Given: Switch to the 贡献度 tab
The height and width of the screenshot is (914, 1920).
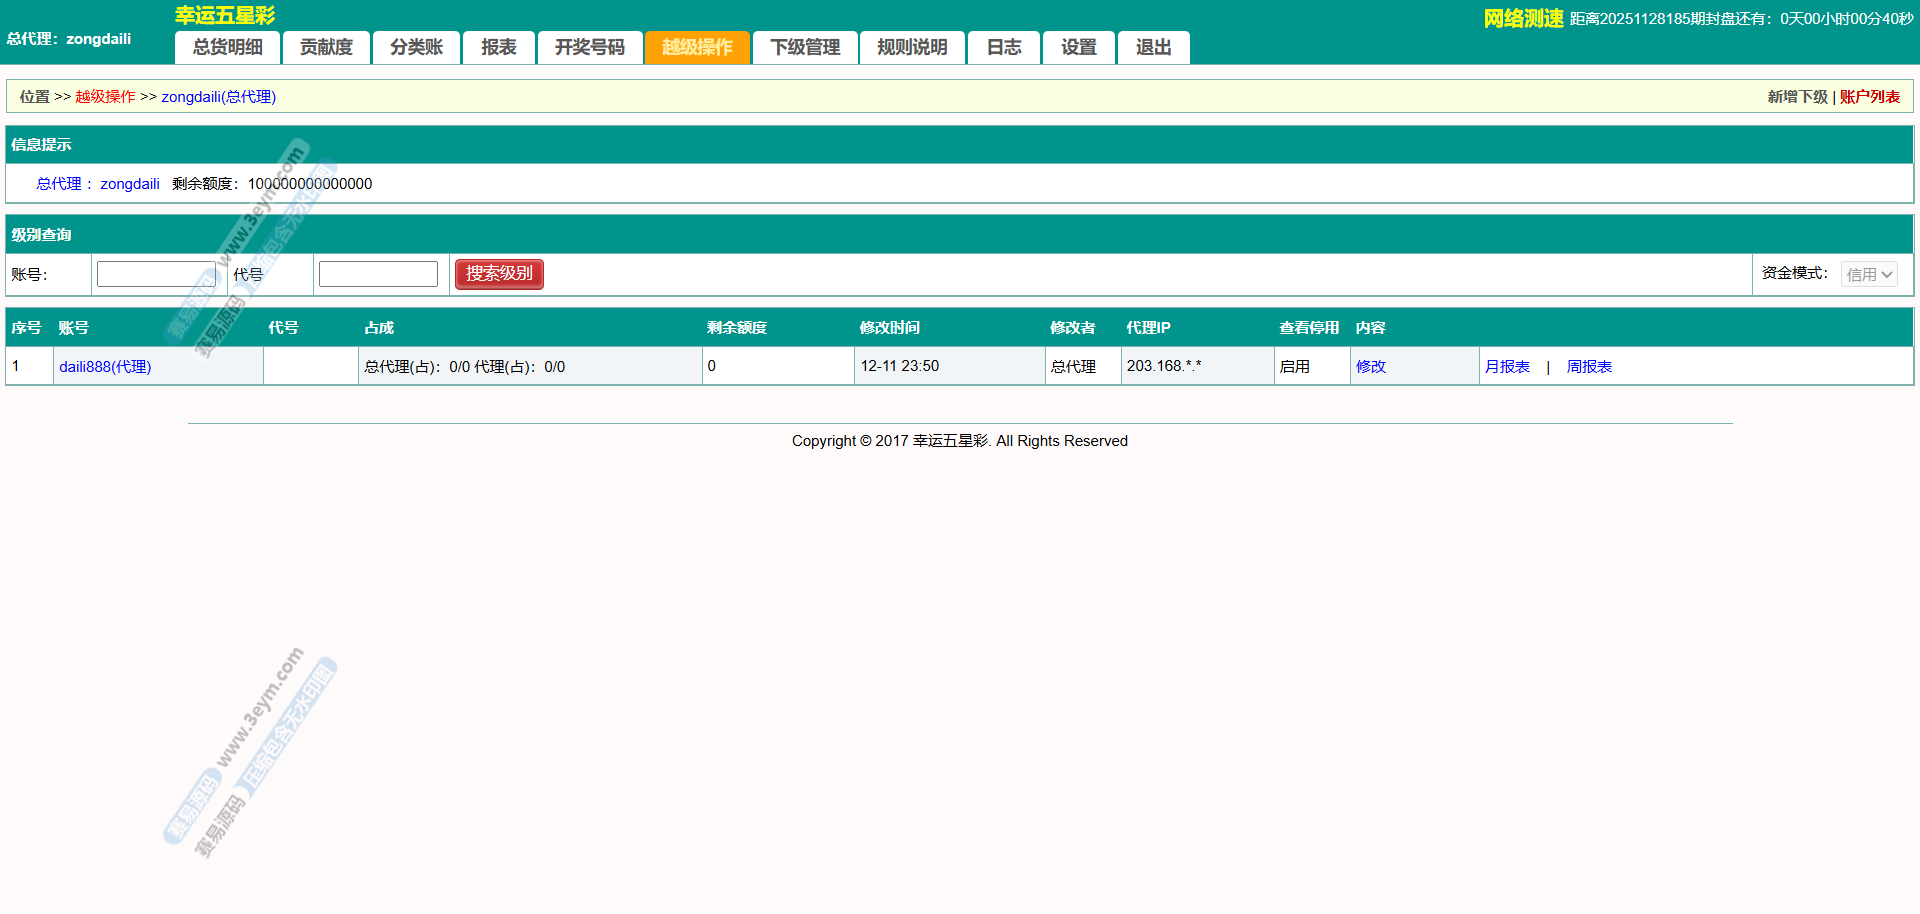Looking at the screenshot, I should [326, 47].
